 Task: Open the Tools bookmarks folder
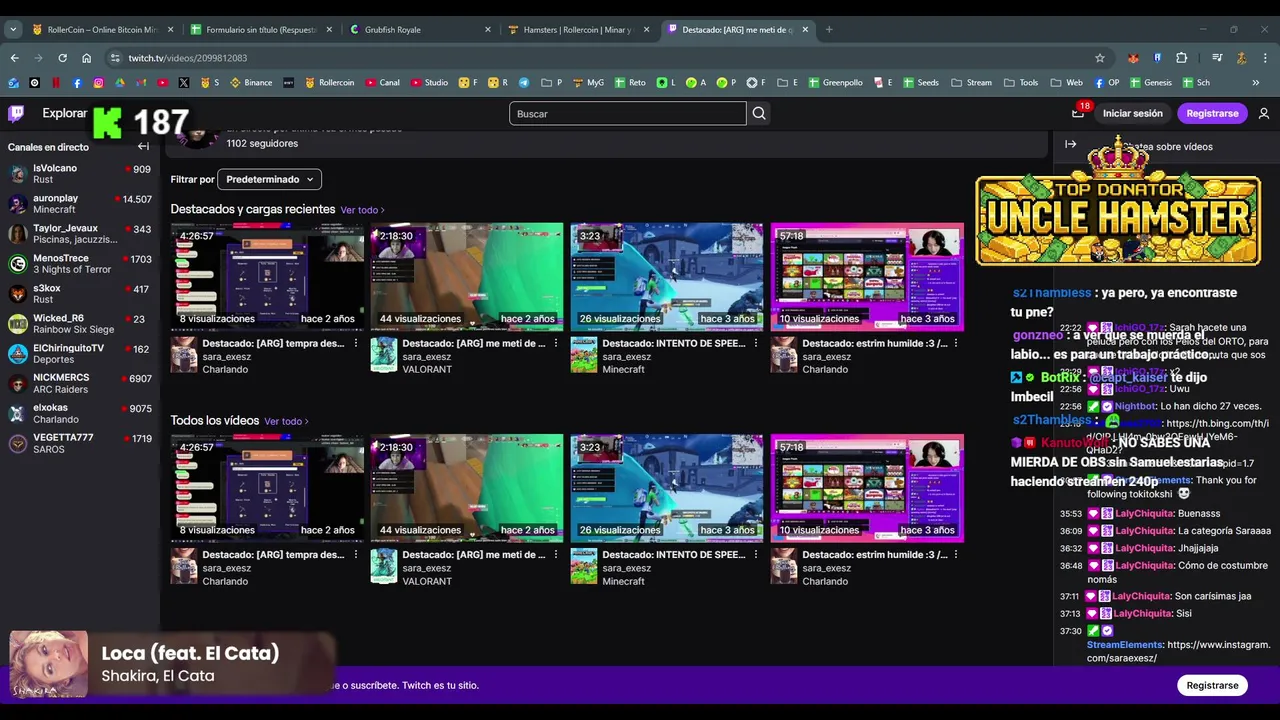(x=1021, y=83)
